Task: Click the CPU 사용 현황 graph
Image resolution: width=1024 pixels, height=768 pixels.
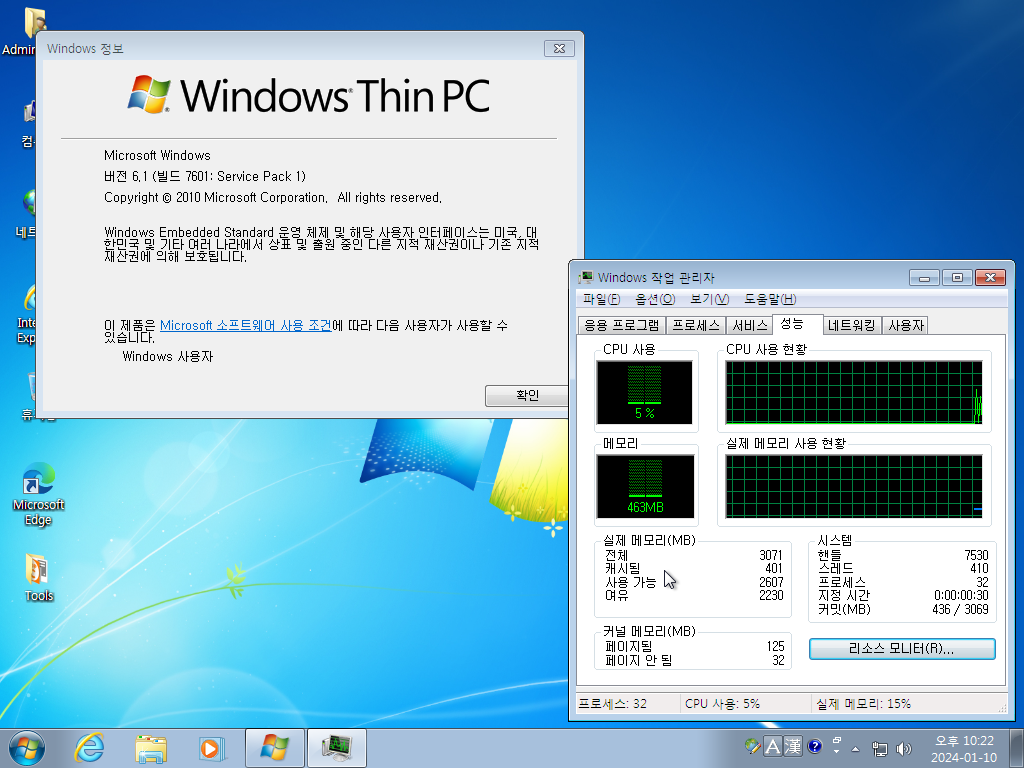Action: pos(854,392)
